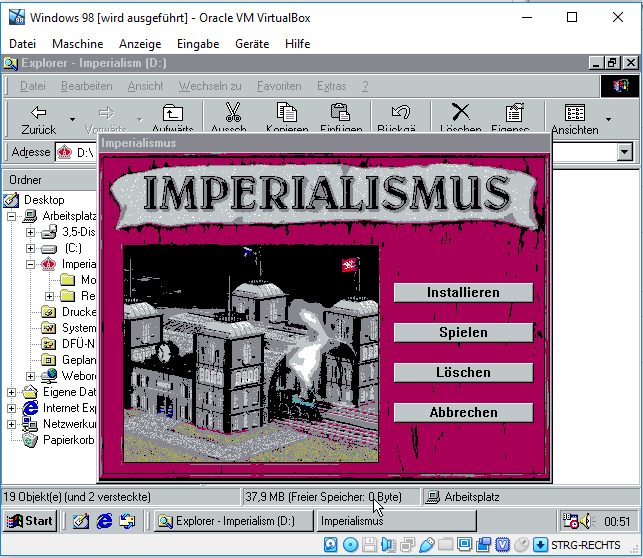The width and height of the screenshot is (643, 558).
Task: Launch Internet Explorer from quick launch
Action: pyautogui.click(x=104, y=521)
